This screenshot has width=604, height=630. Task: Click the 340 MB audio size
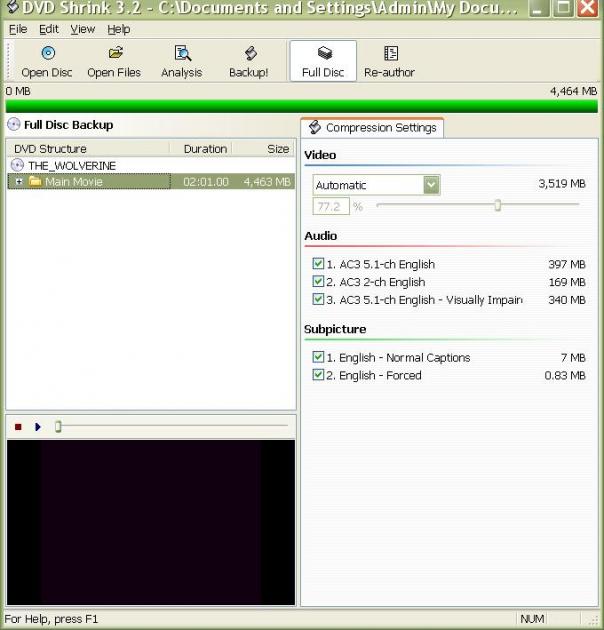(567, 300)
